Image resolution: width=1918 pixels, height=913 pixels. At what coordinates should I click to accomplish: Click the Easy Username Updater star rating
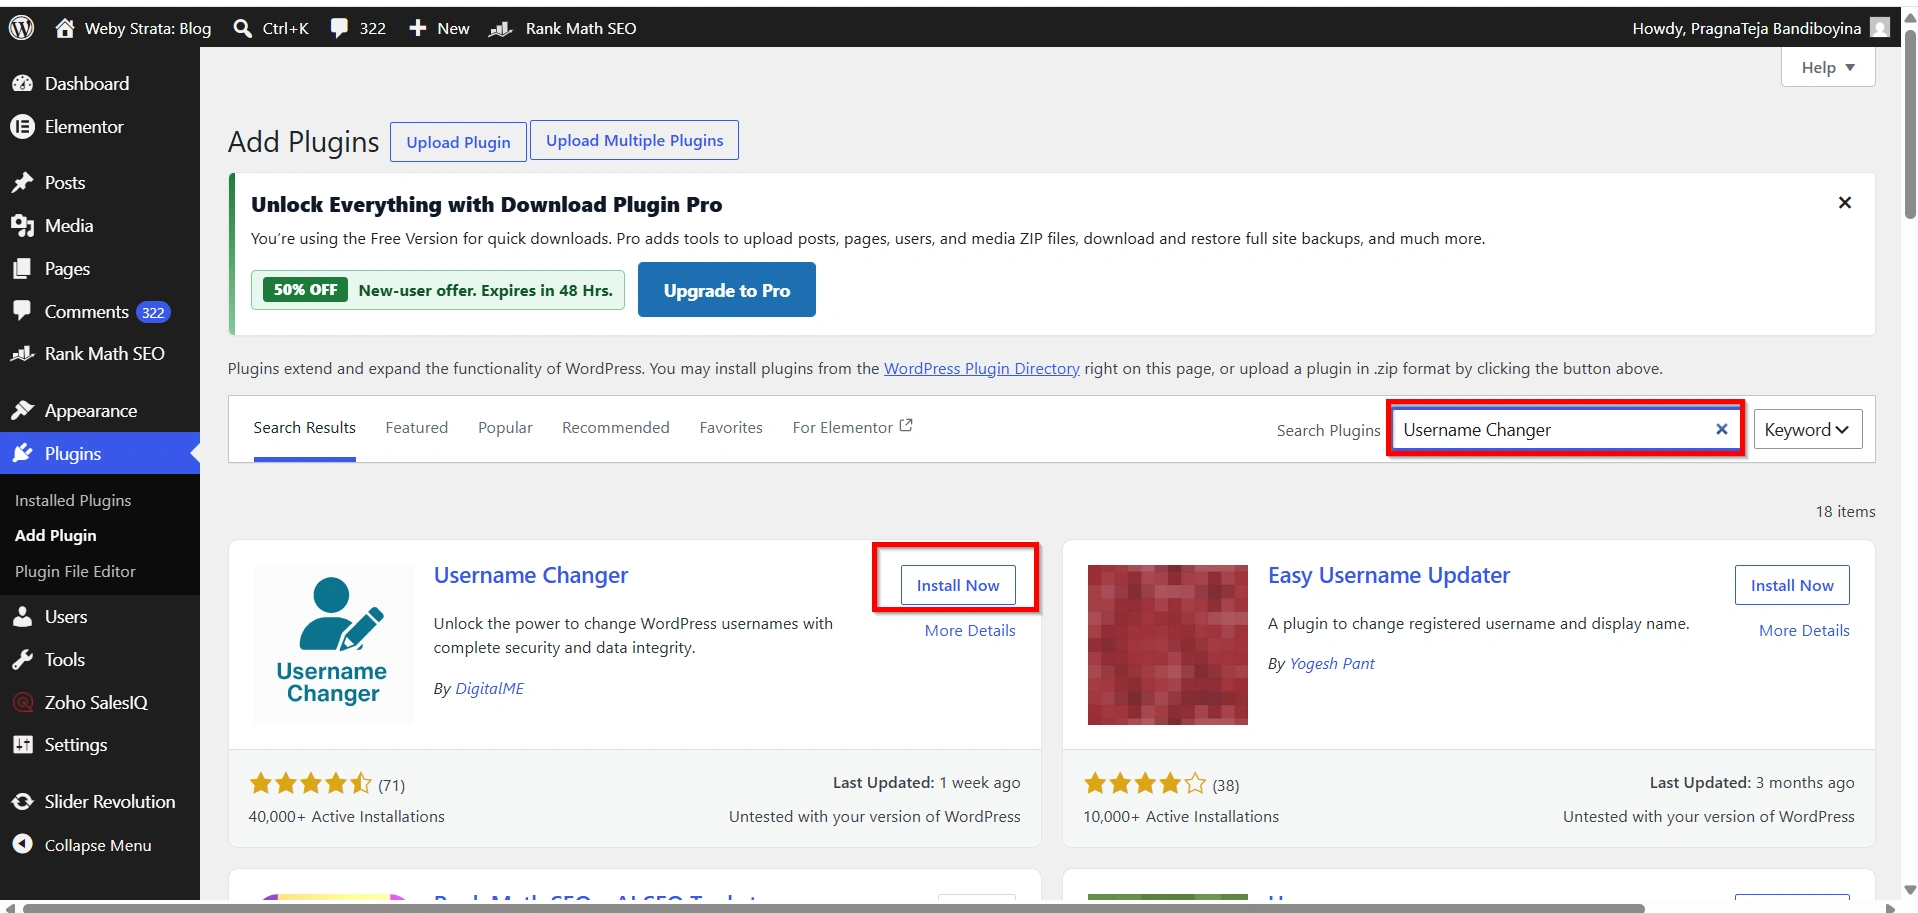(x=1145, y=783)
